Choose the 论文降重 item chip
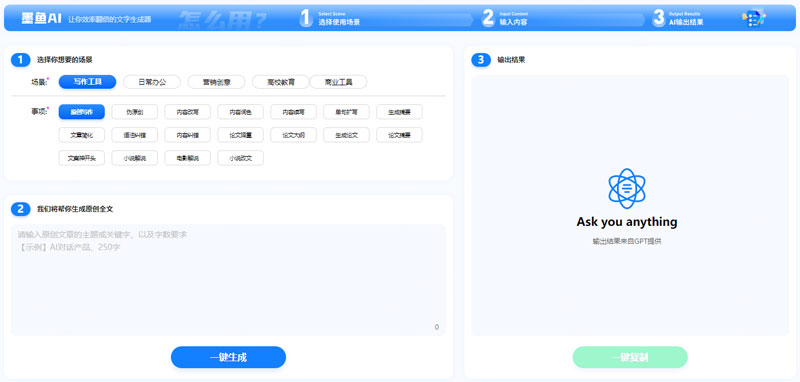Viewport: 800px width, 382px height. [240, 135]
